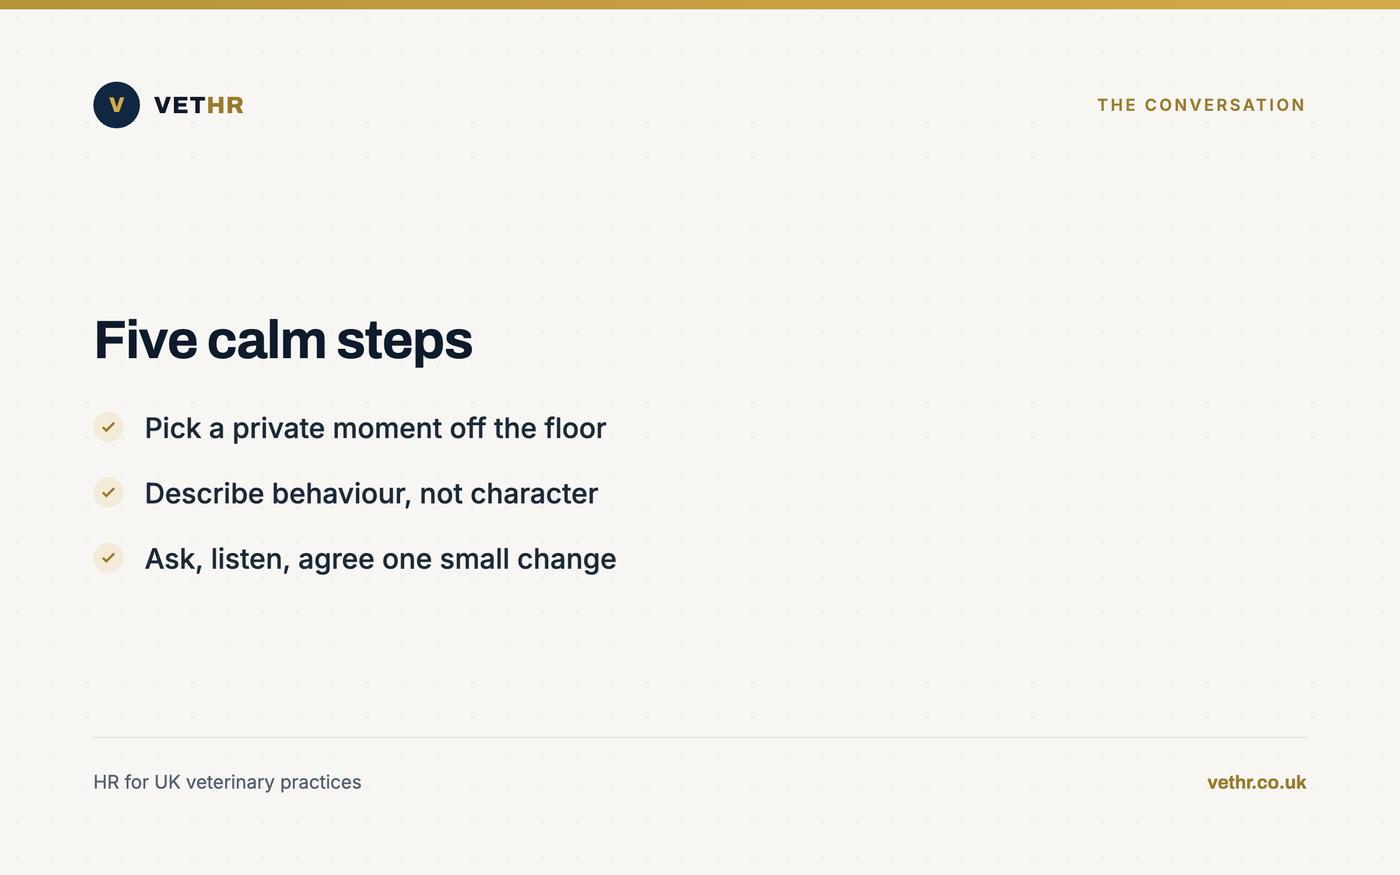Select the checkmark beside 'Ask, listen'
The height and width of the screenshot is (875, 1400).
[108, 558]
